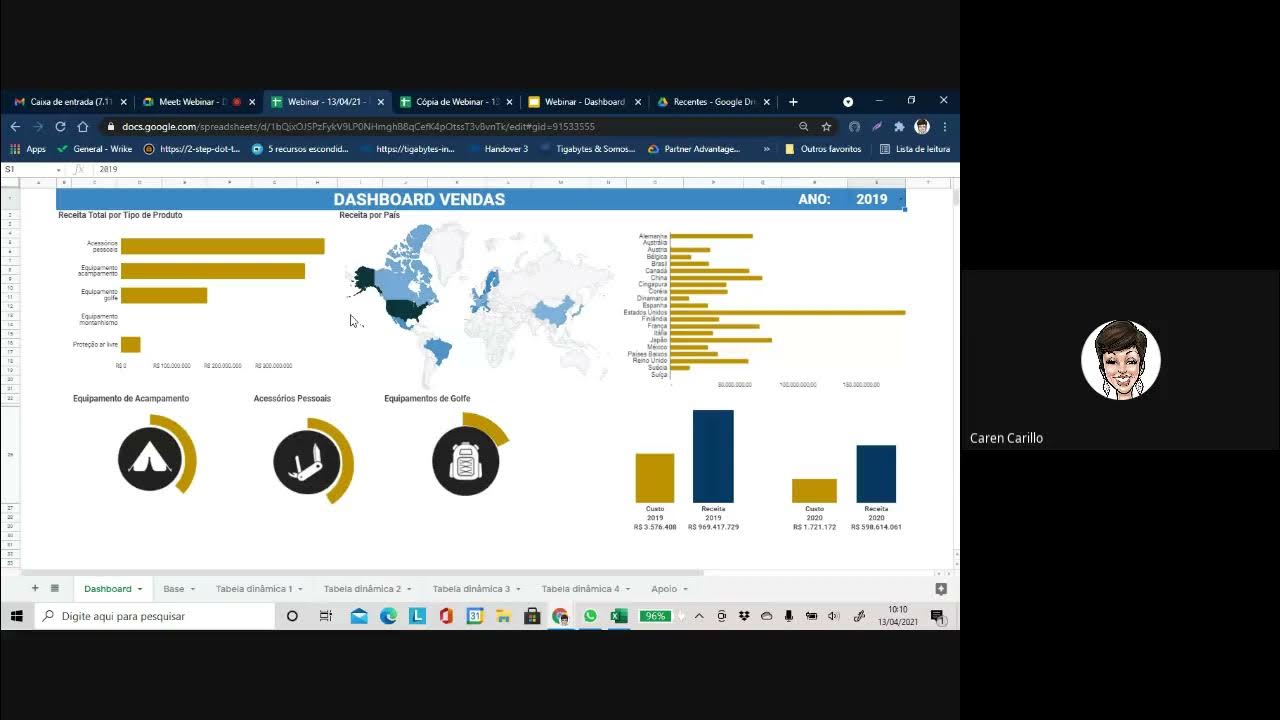Click Caren Carillo's avatar thumbnail

(x=1120, y=360)
